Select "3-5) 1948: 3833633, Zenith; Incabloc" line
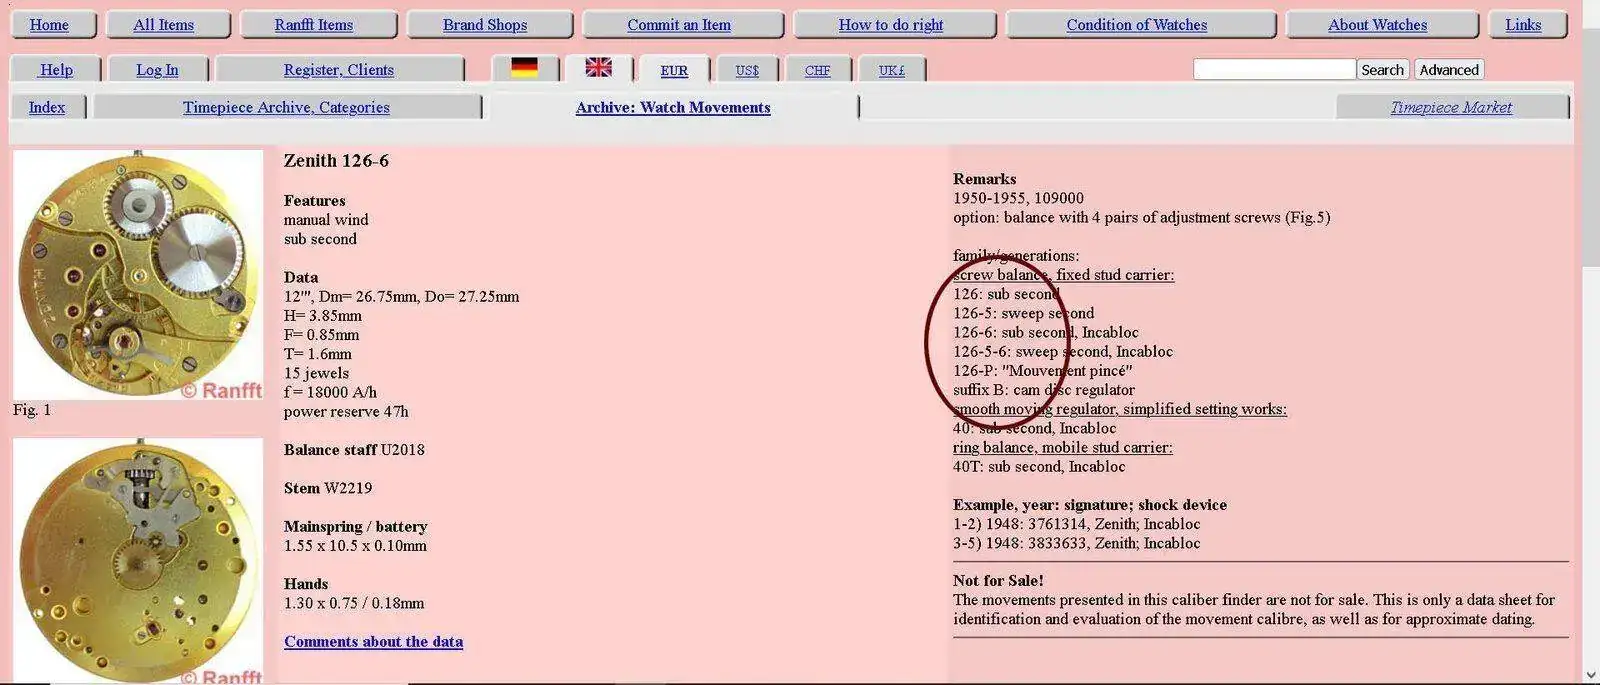 (1077, 543)
